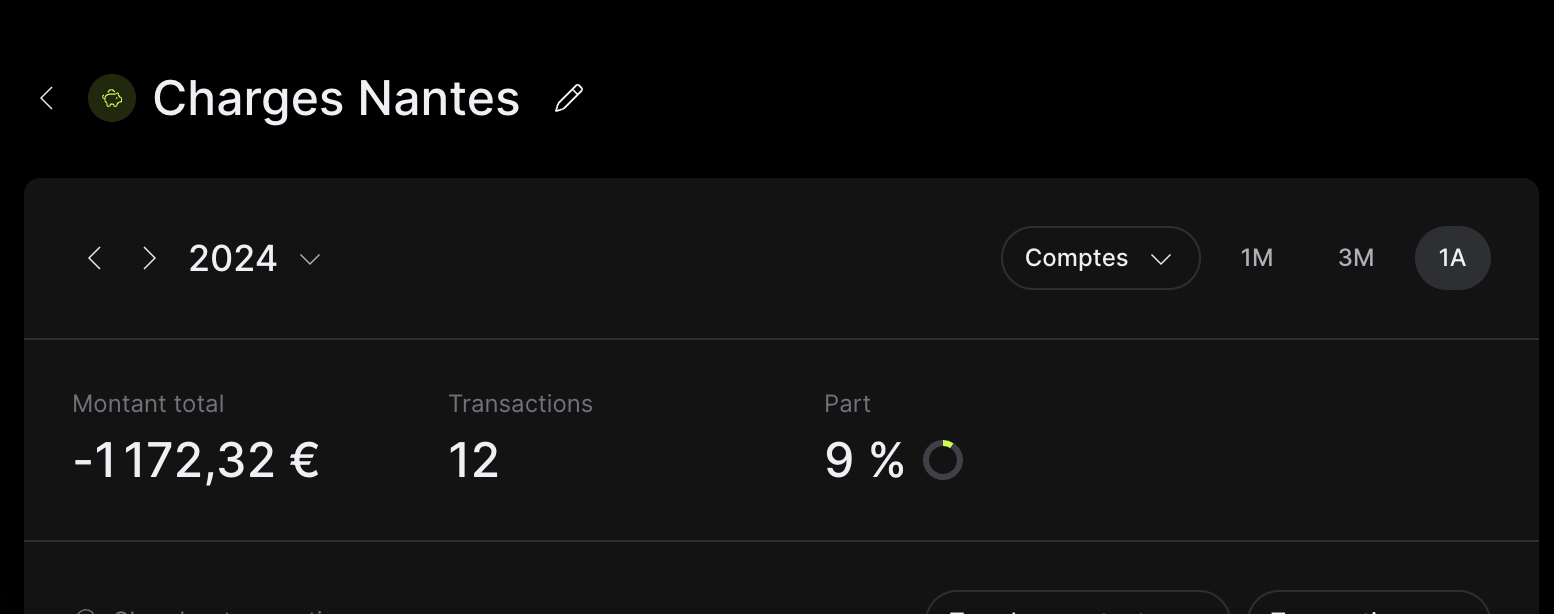Click the piggy bank category icon
Image resolution: width=1554 pixels, height=614 pixels.
click(x=112, y=98)
